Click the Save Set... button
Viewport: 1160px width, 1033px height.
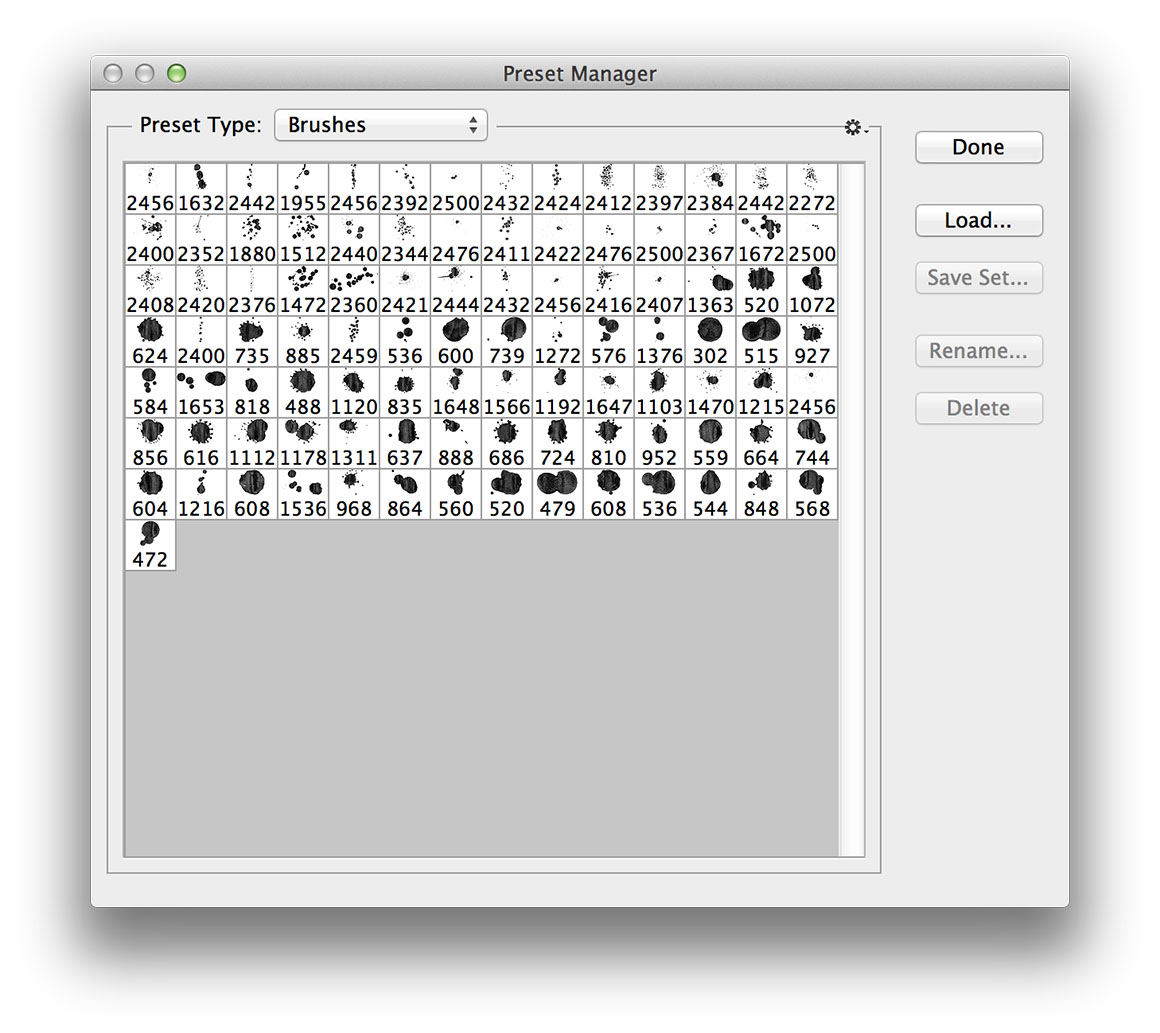coord(978,278)
